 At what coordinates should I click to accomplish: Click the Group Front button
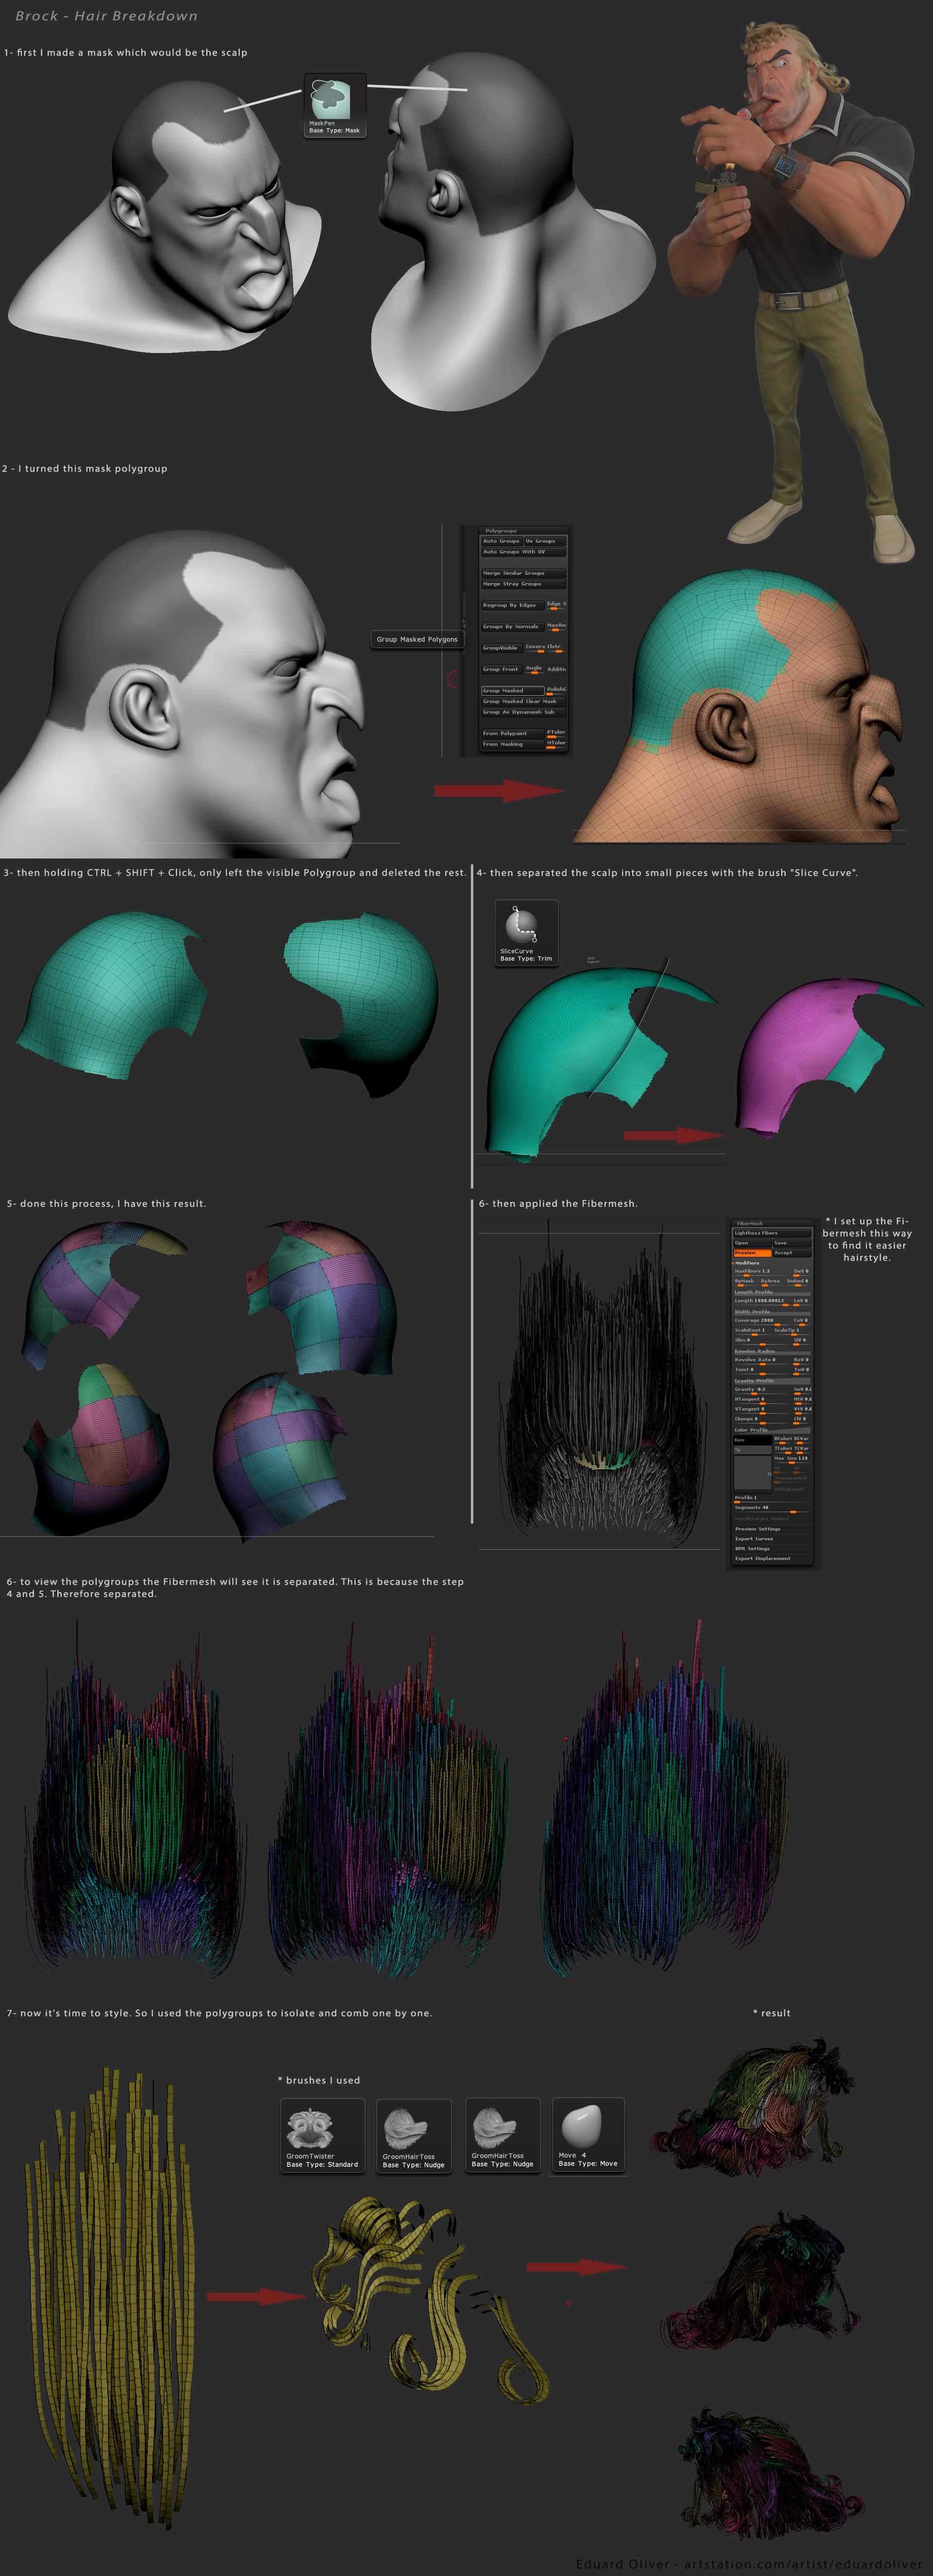(x=502, y=670)
